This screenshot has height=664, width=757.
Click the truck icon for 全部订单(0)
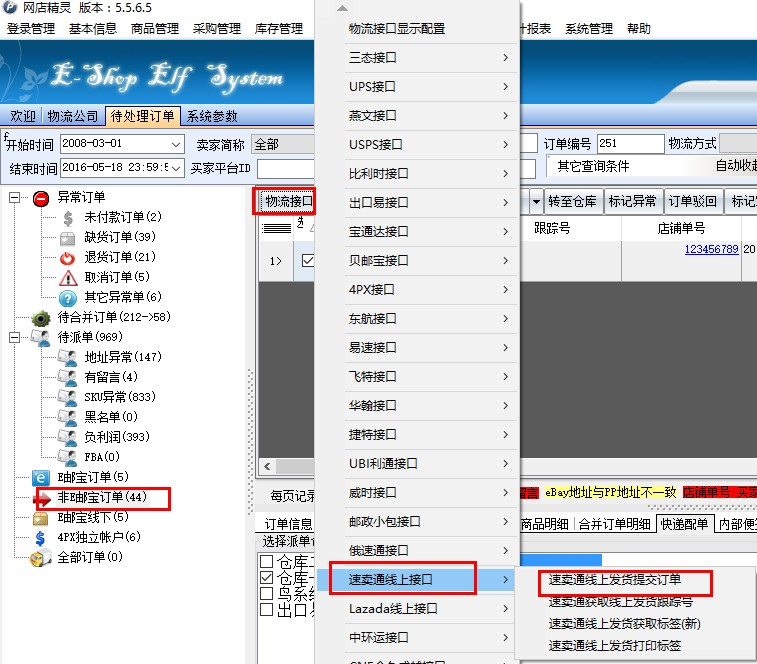(41, 558)
